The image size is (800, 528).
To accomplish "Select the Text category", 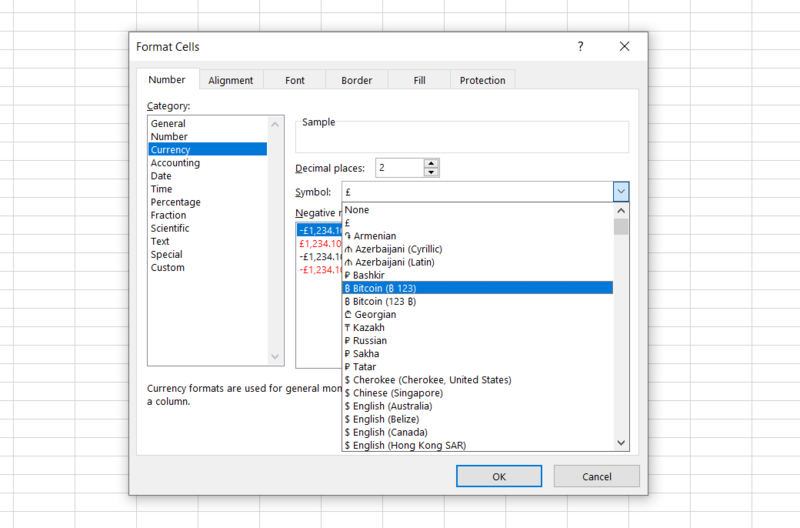I will click(208, 241).
